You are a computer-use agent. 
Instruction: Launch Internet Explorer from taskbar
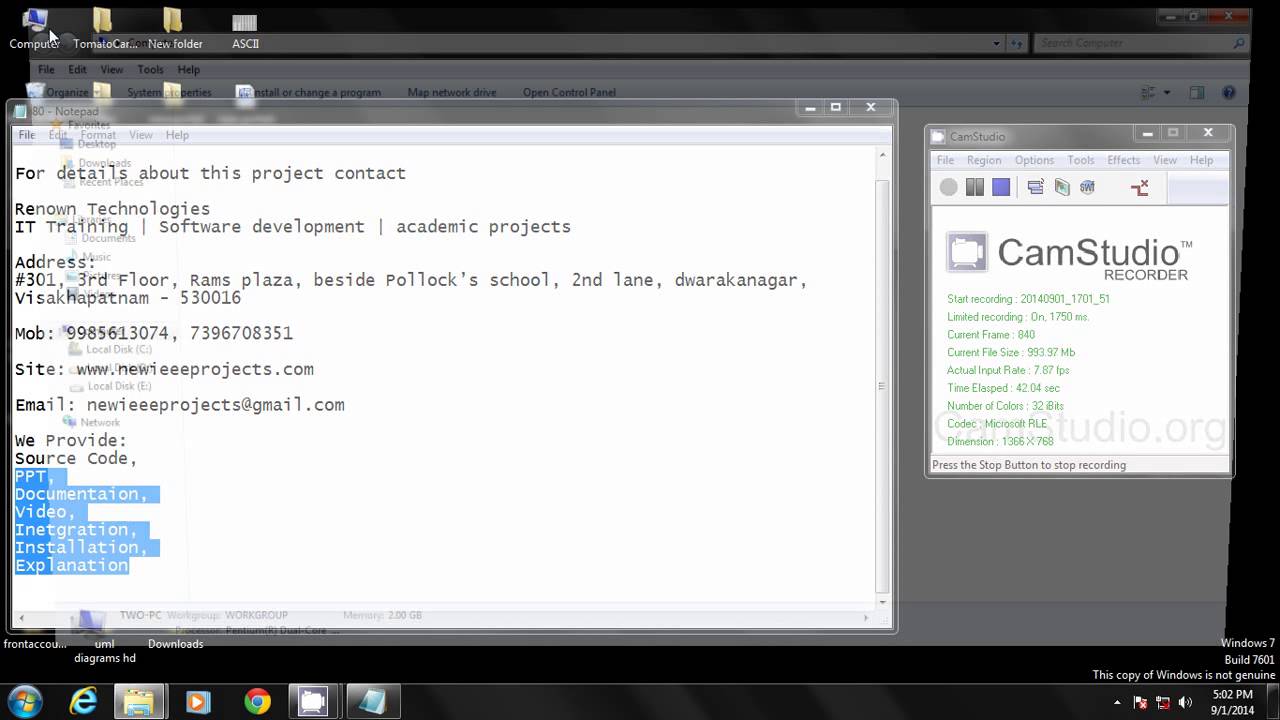click(x=83, y=702)
